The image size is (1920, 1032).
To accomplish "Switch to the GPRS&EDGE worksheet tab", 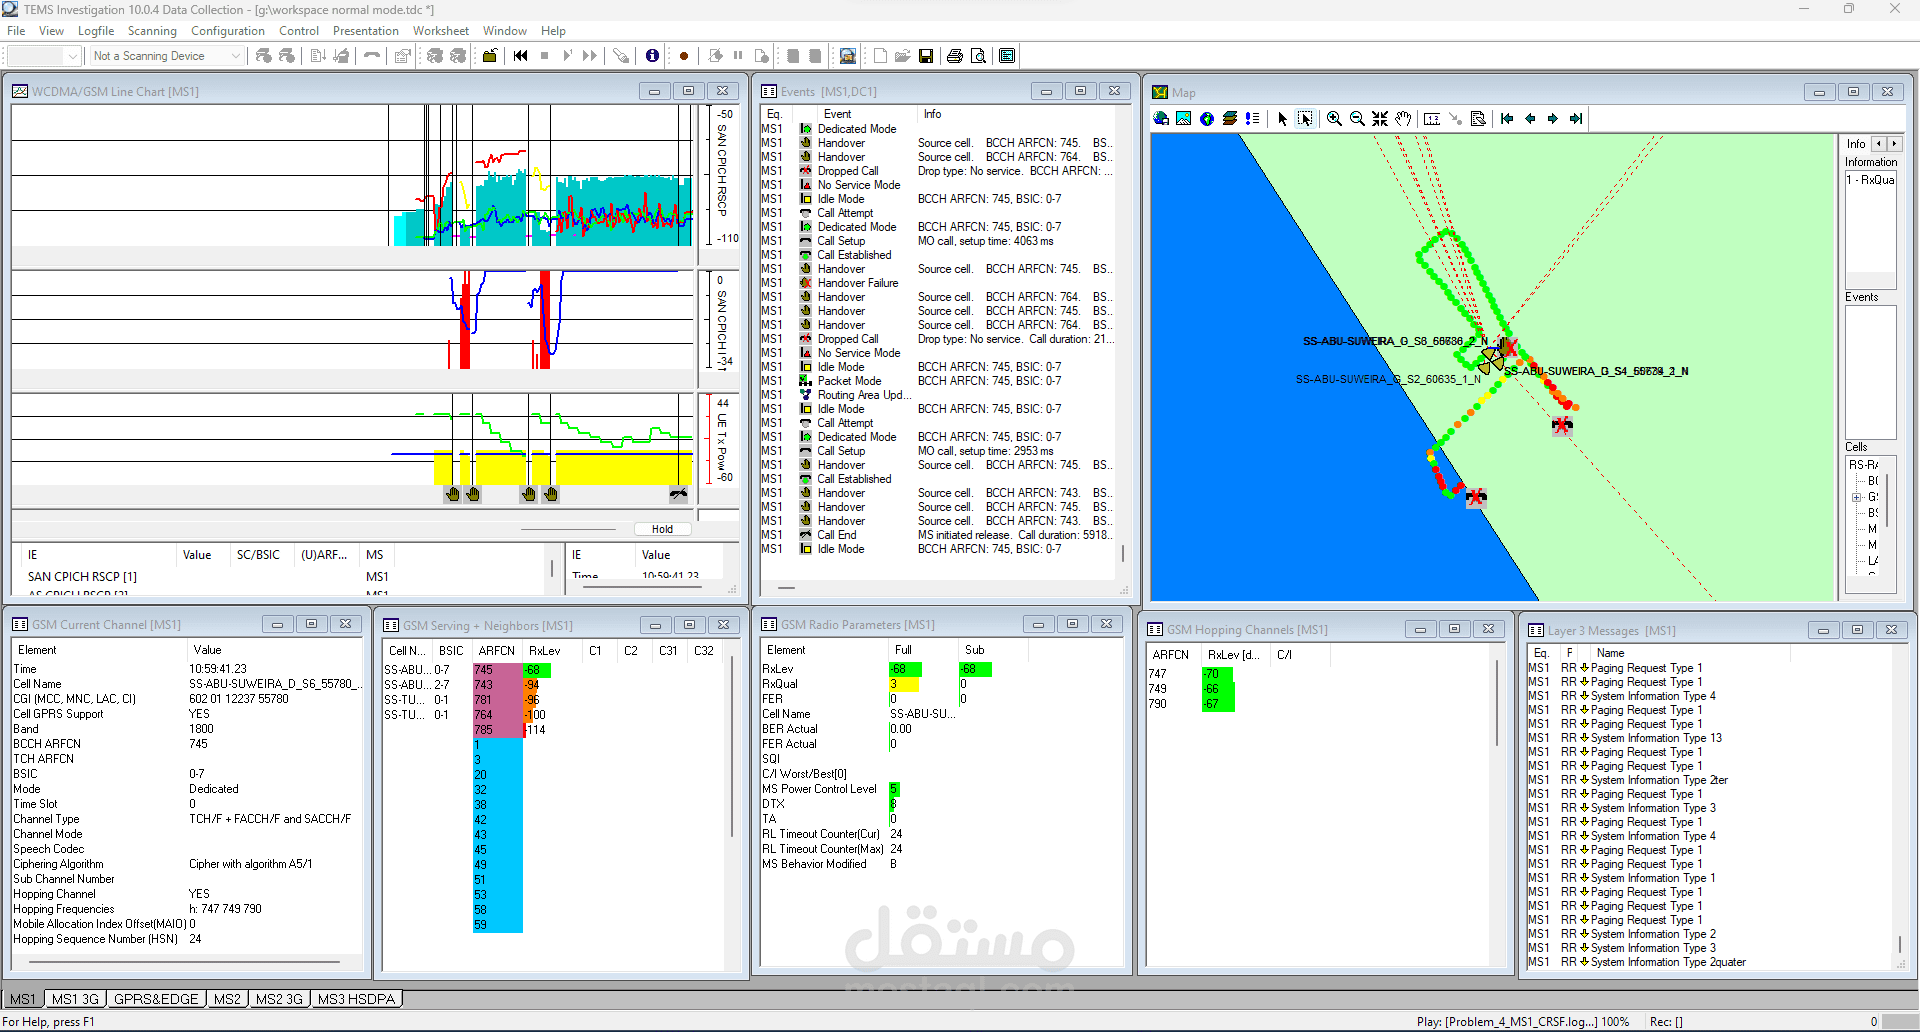I will pyautogui.click(x=156, y=999).
